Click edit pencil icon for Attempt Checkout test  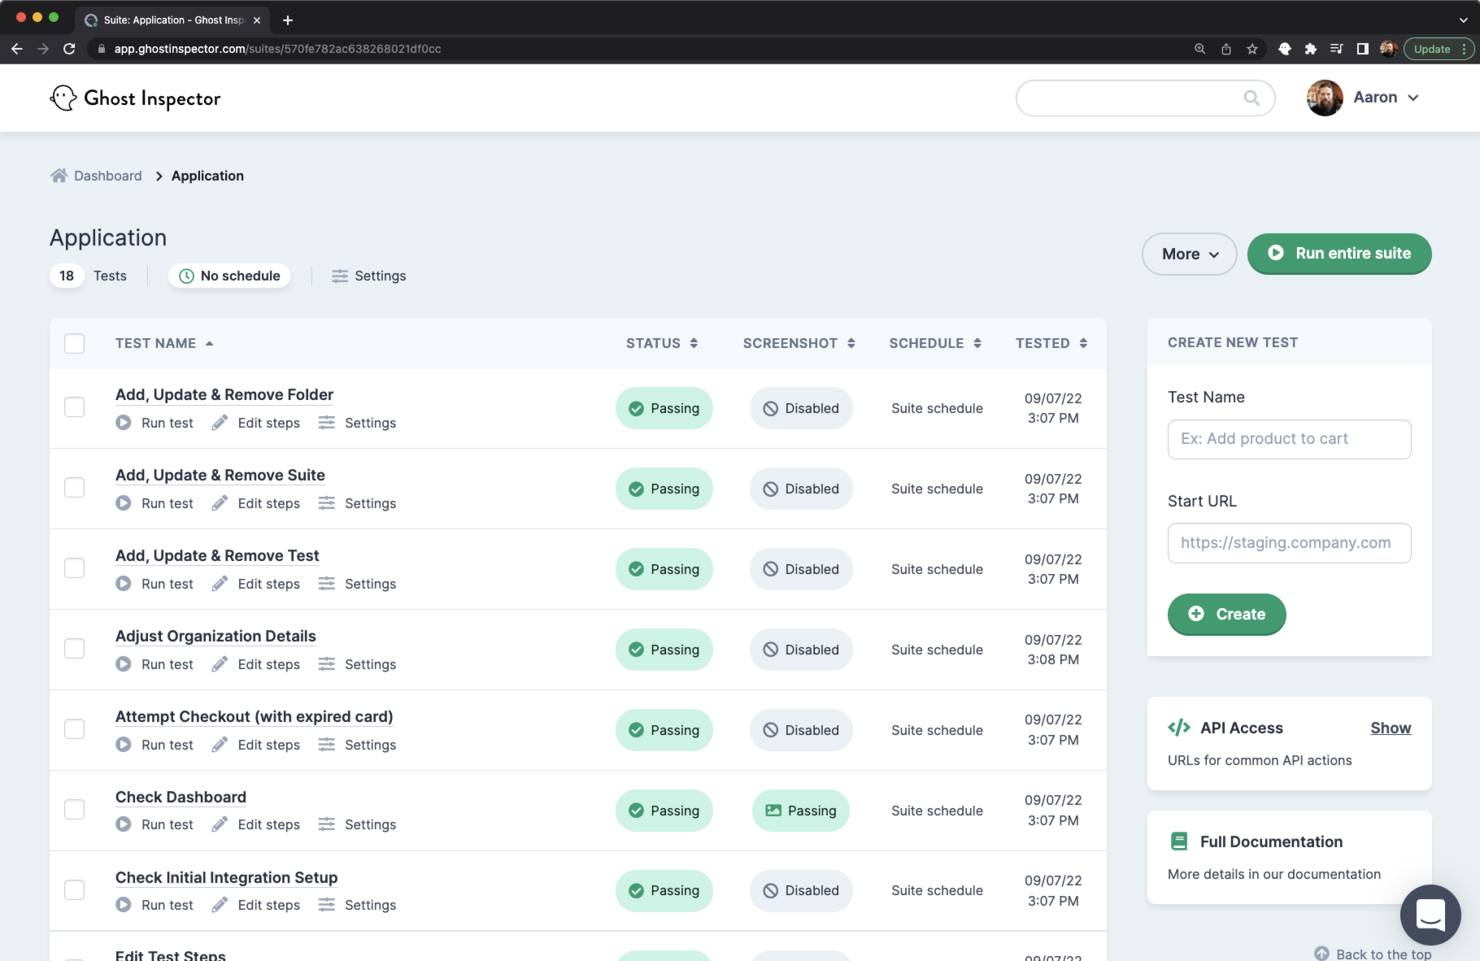(220, 745)
